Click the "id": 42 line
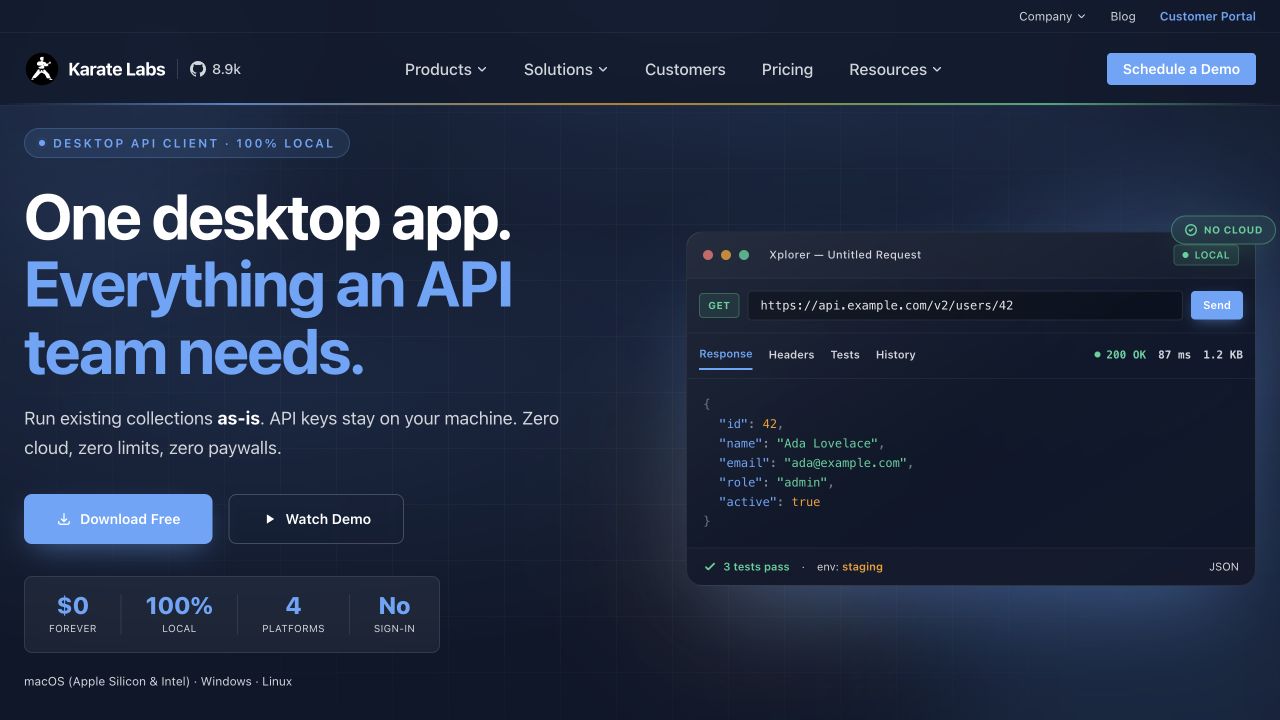The height and width of the screenshot is (720, 1280). [x=751, y=424]
